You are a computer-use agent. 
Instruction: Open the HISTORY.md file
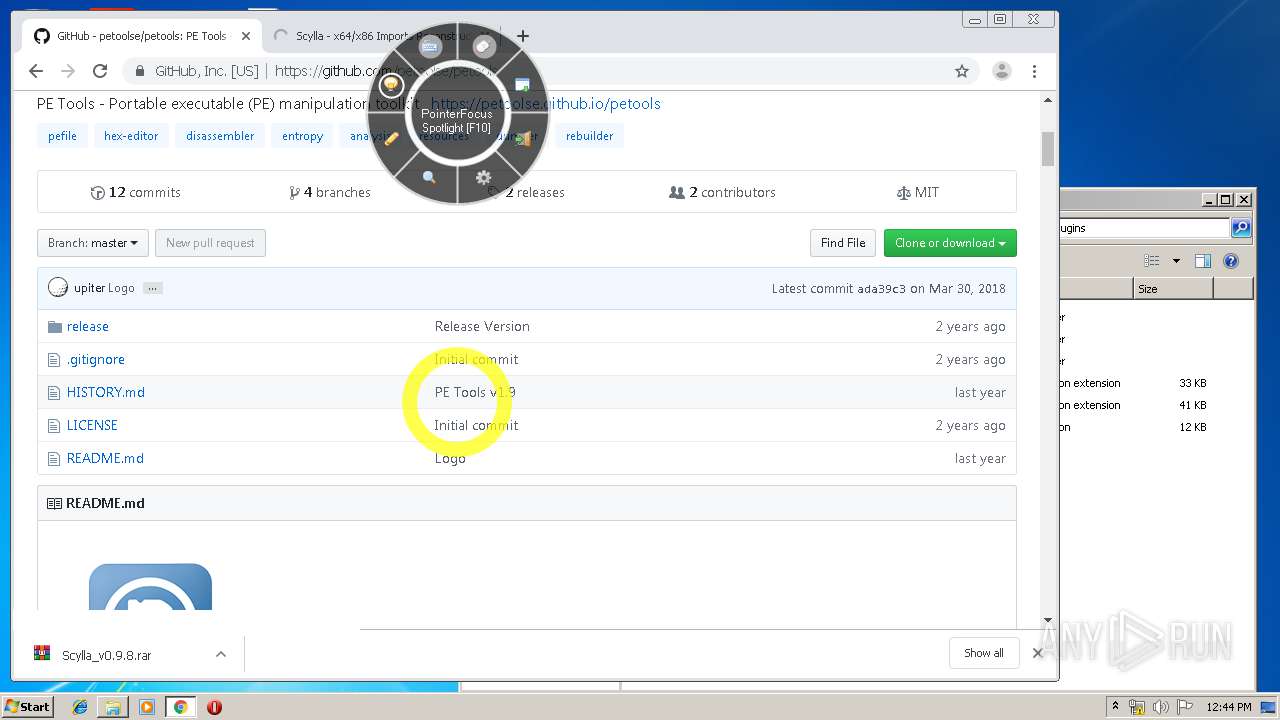click(106, 392)
